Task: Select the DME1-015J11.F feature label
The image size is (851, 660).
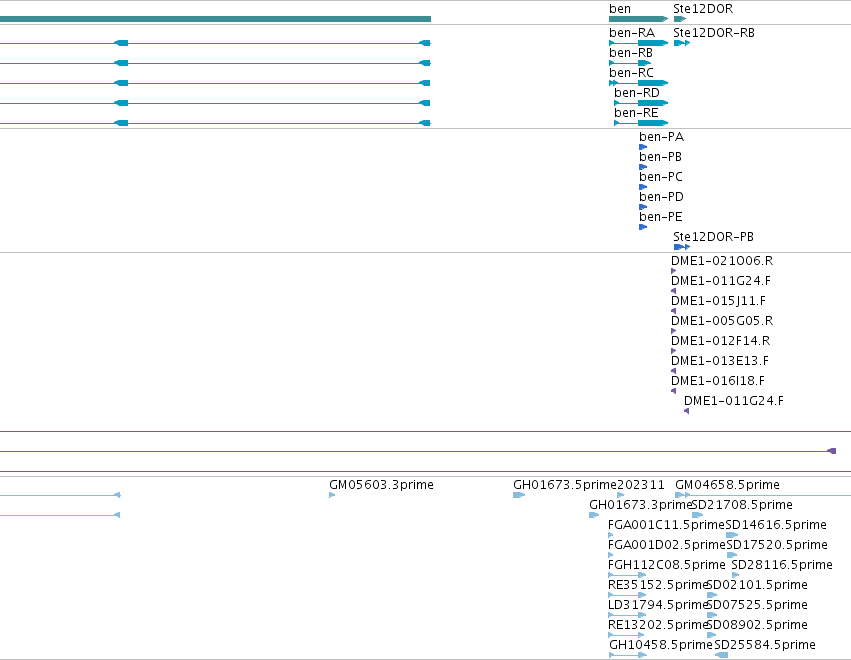Action: (718, 301)
